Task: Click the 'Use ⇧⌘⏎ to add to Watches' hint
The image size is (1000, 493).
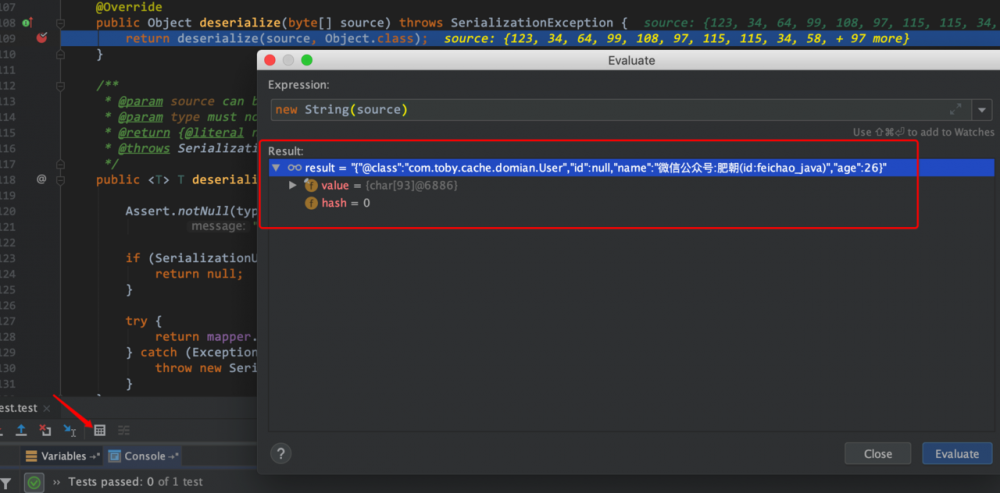Action: tap(923, 132)
